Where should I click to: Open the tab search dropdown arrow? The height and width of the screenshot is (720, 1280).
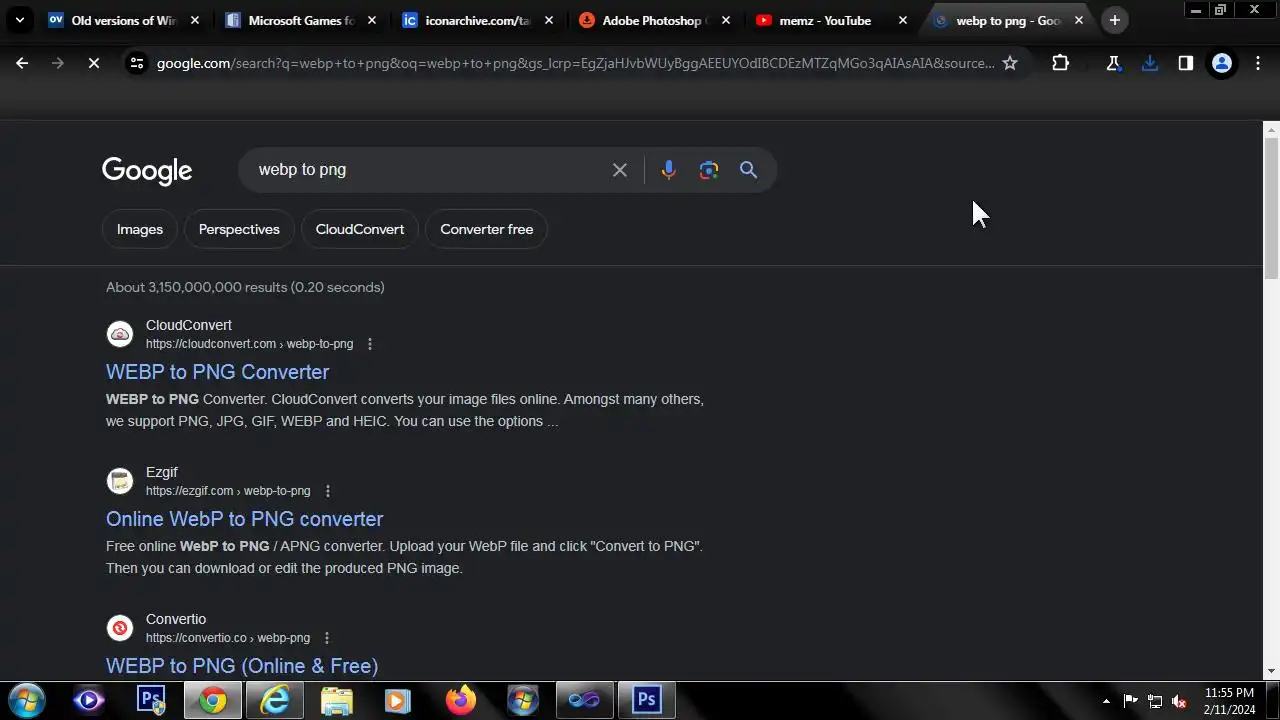pos(19,20)
